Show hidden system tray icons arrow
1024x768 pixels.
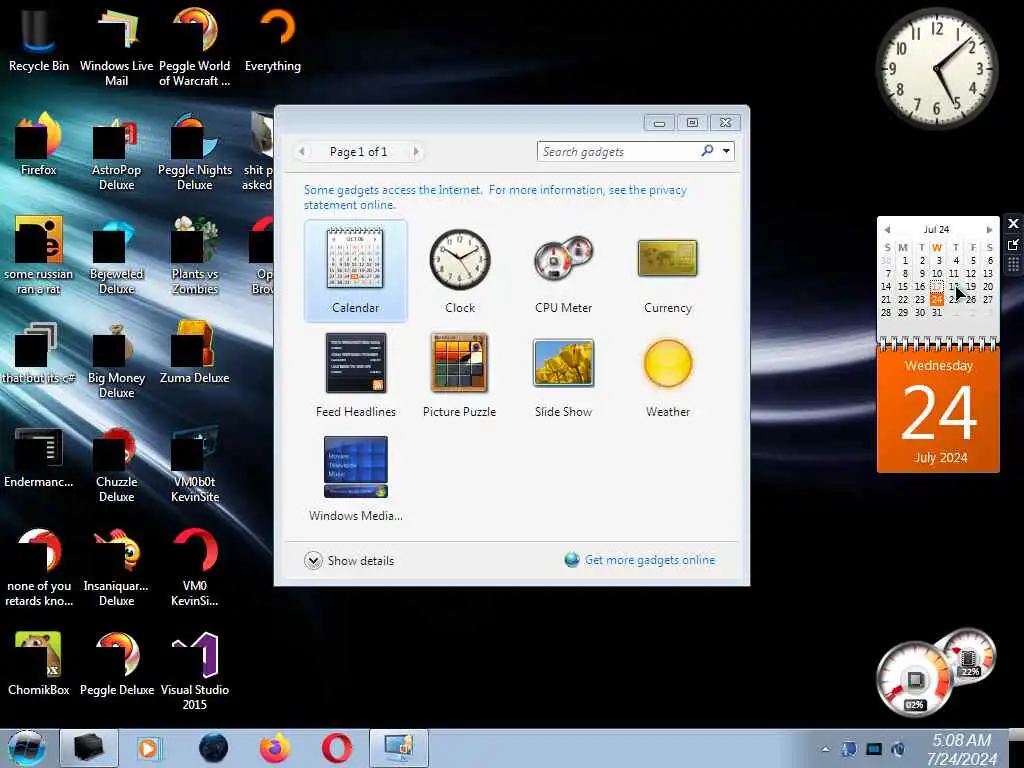point(826,749)
